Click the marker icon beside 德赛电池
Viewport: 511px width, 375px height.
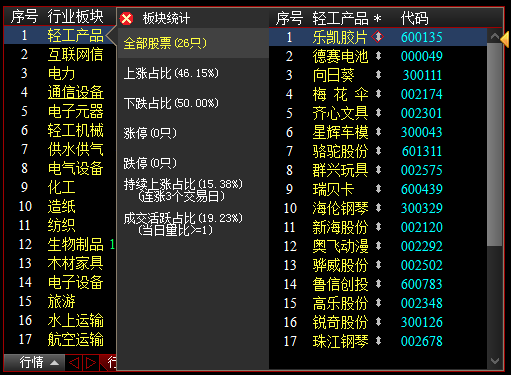378,56
